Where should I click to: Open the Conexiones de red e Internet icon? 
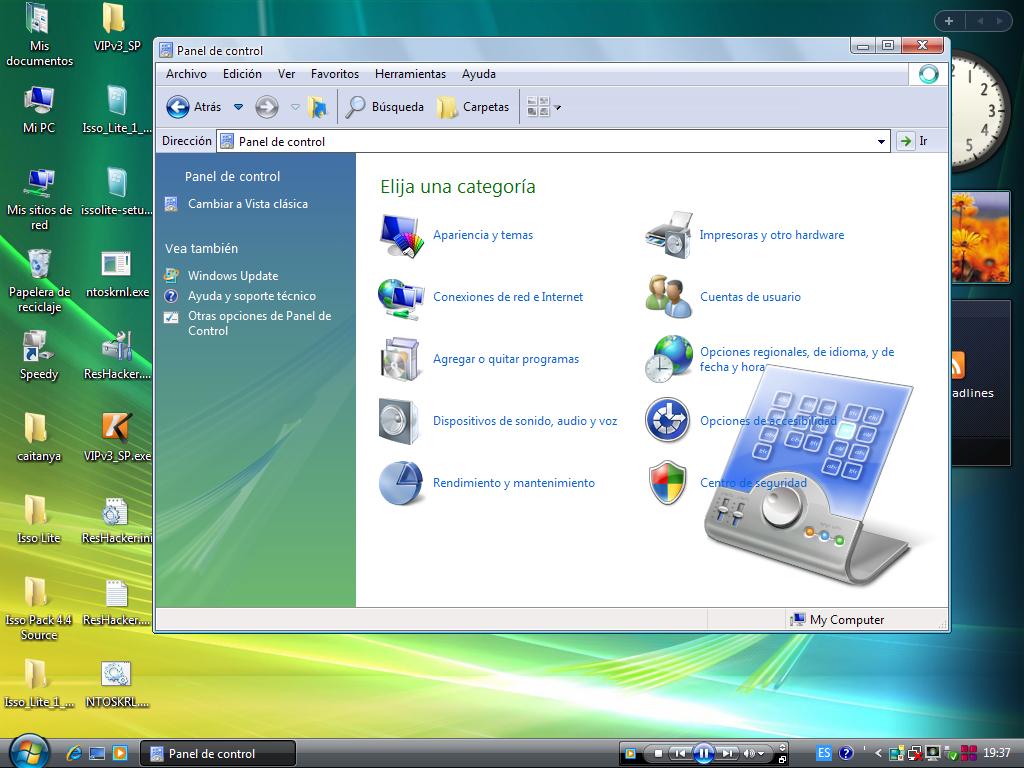click(x=400, y=298)
